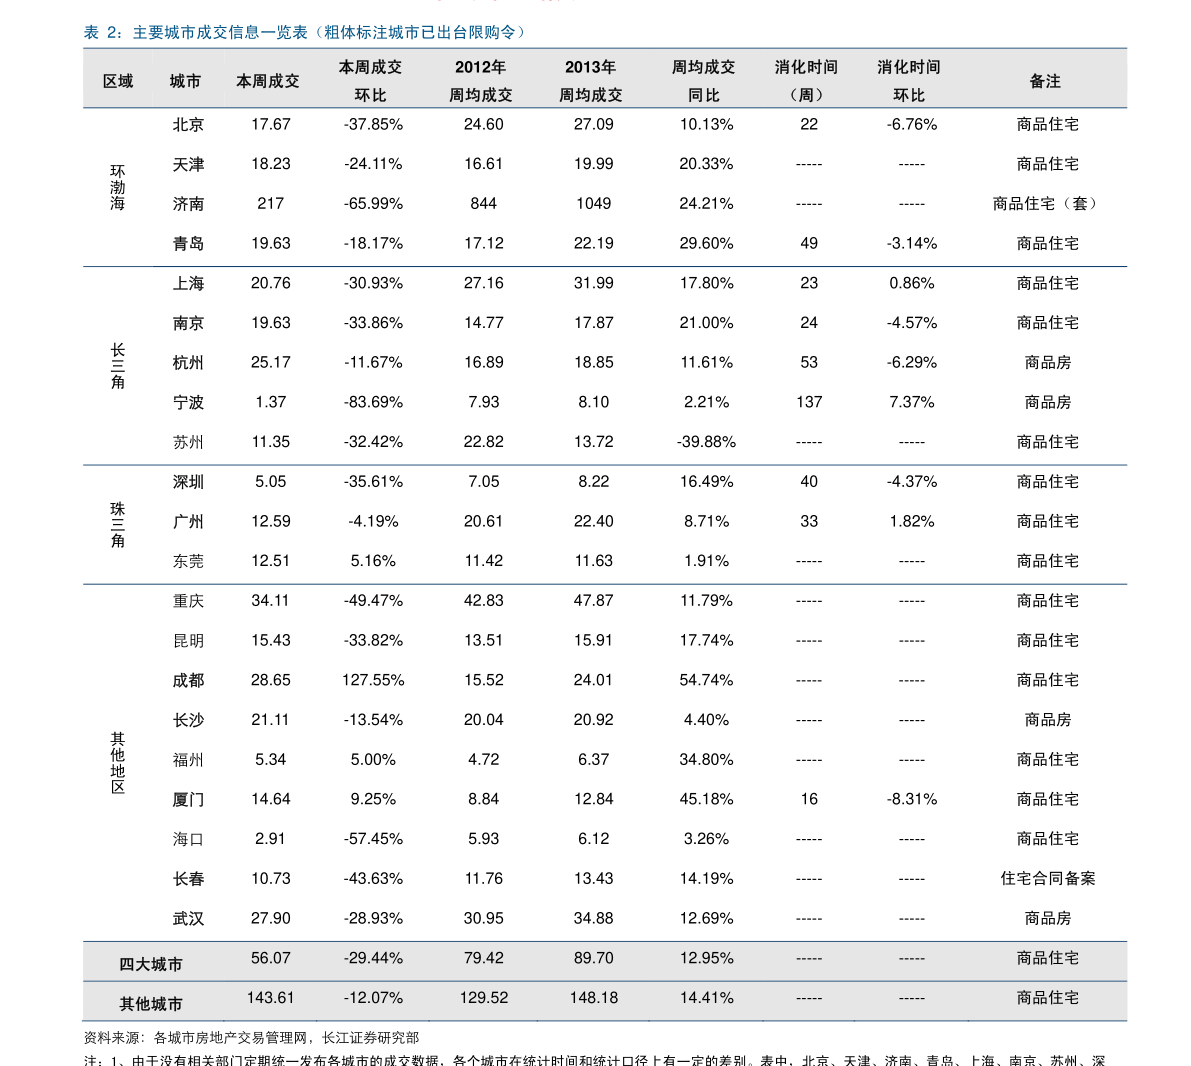Select the 56.07 cell in 四大城市 row
1191x1066 pixels.
271,958
